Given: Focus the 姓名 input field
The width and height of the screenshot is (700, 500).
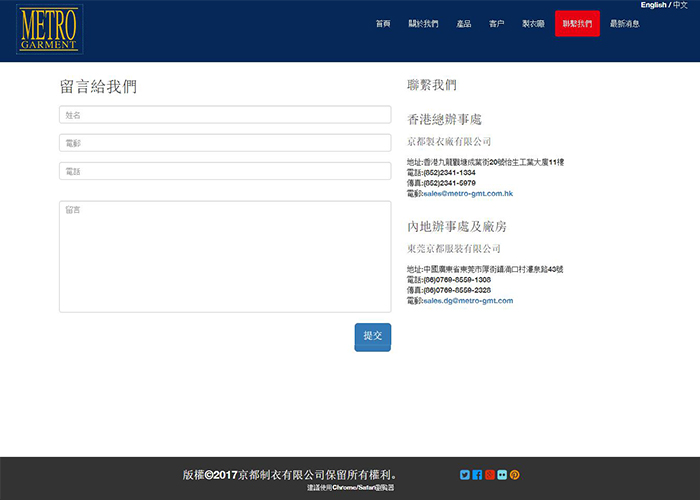Looking at the screenshot, I should point(225,115).
